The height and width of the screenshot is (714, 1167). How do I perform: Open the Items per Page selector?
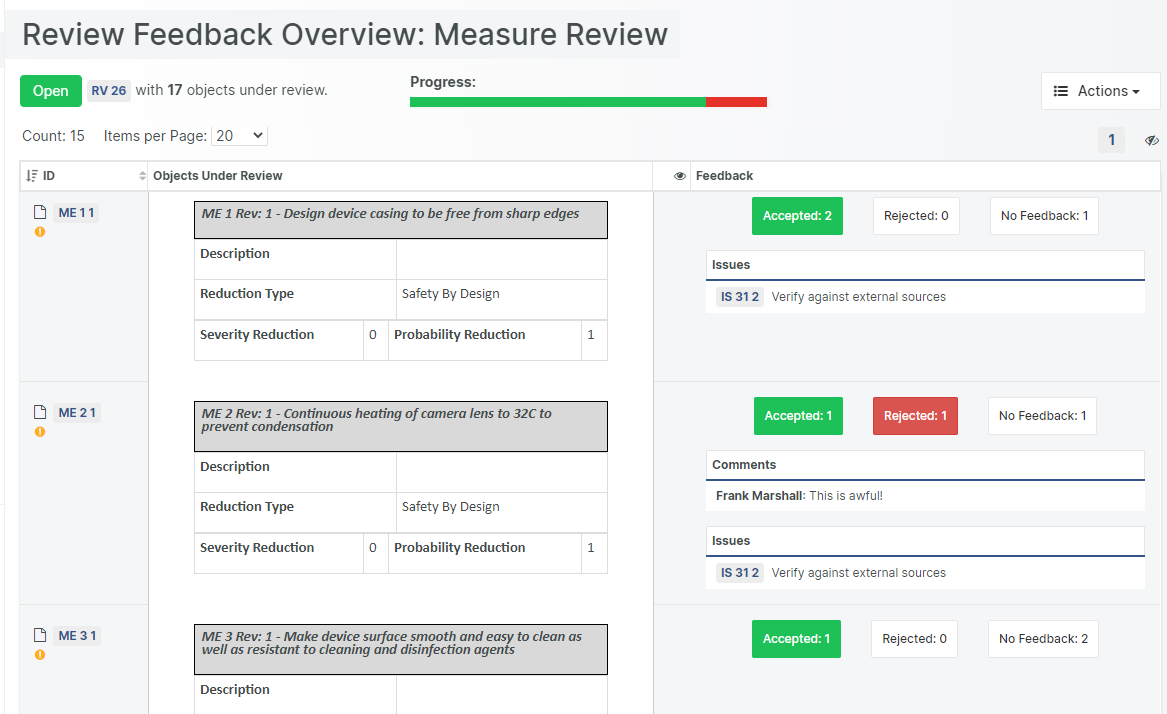click(x=239, y=136)
